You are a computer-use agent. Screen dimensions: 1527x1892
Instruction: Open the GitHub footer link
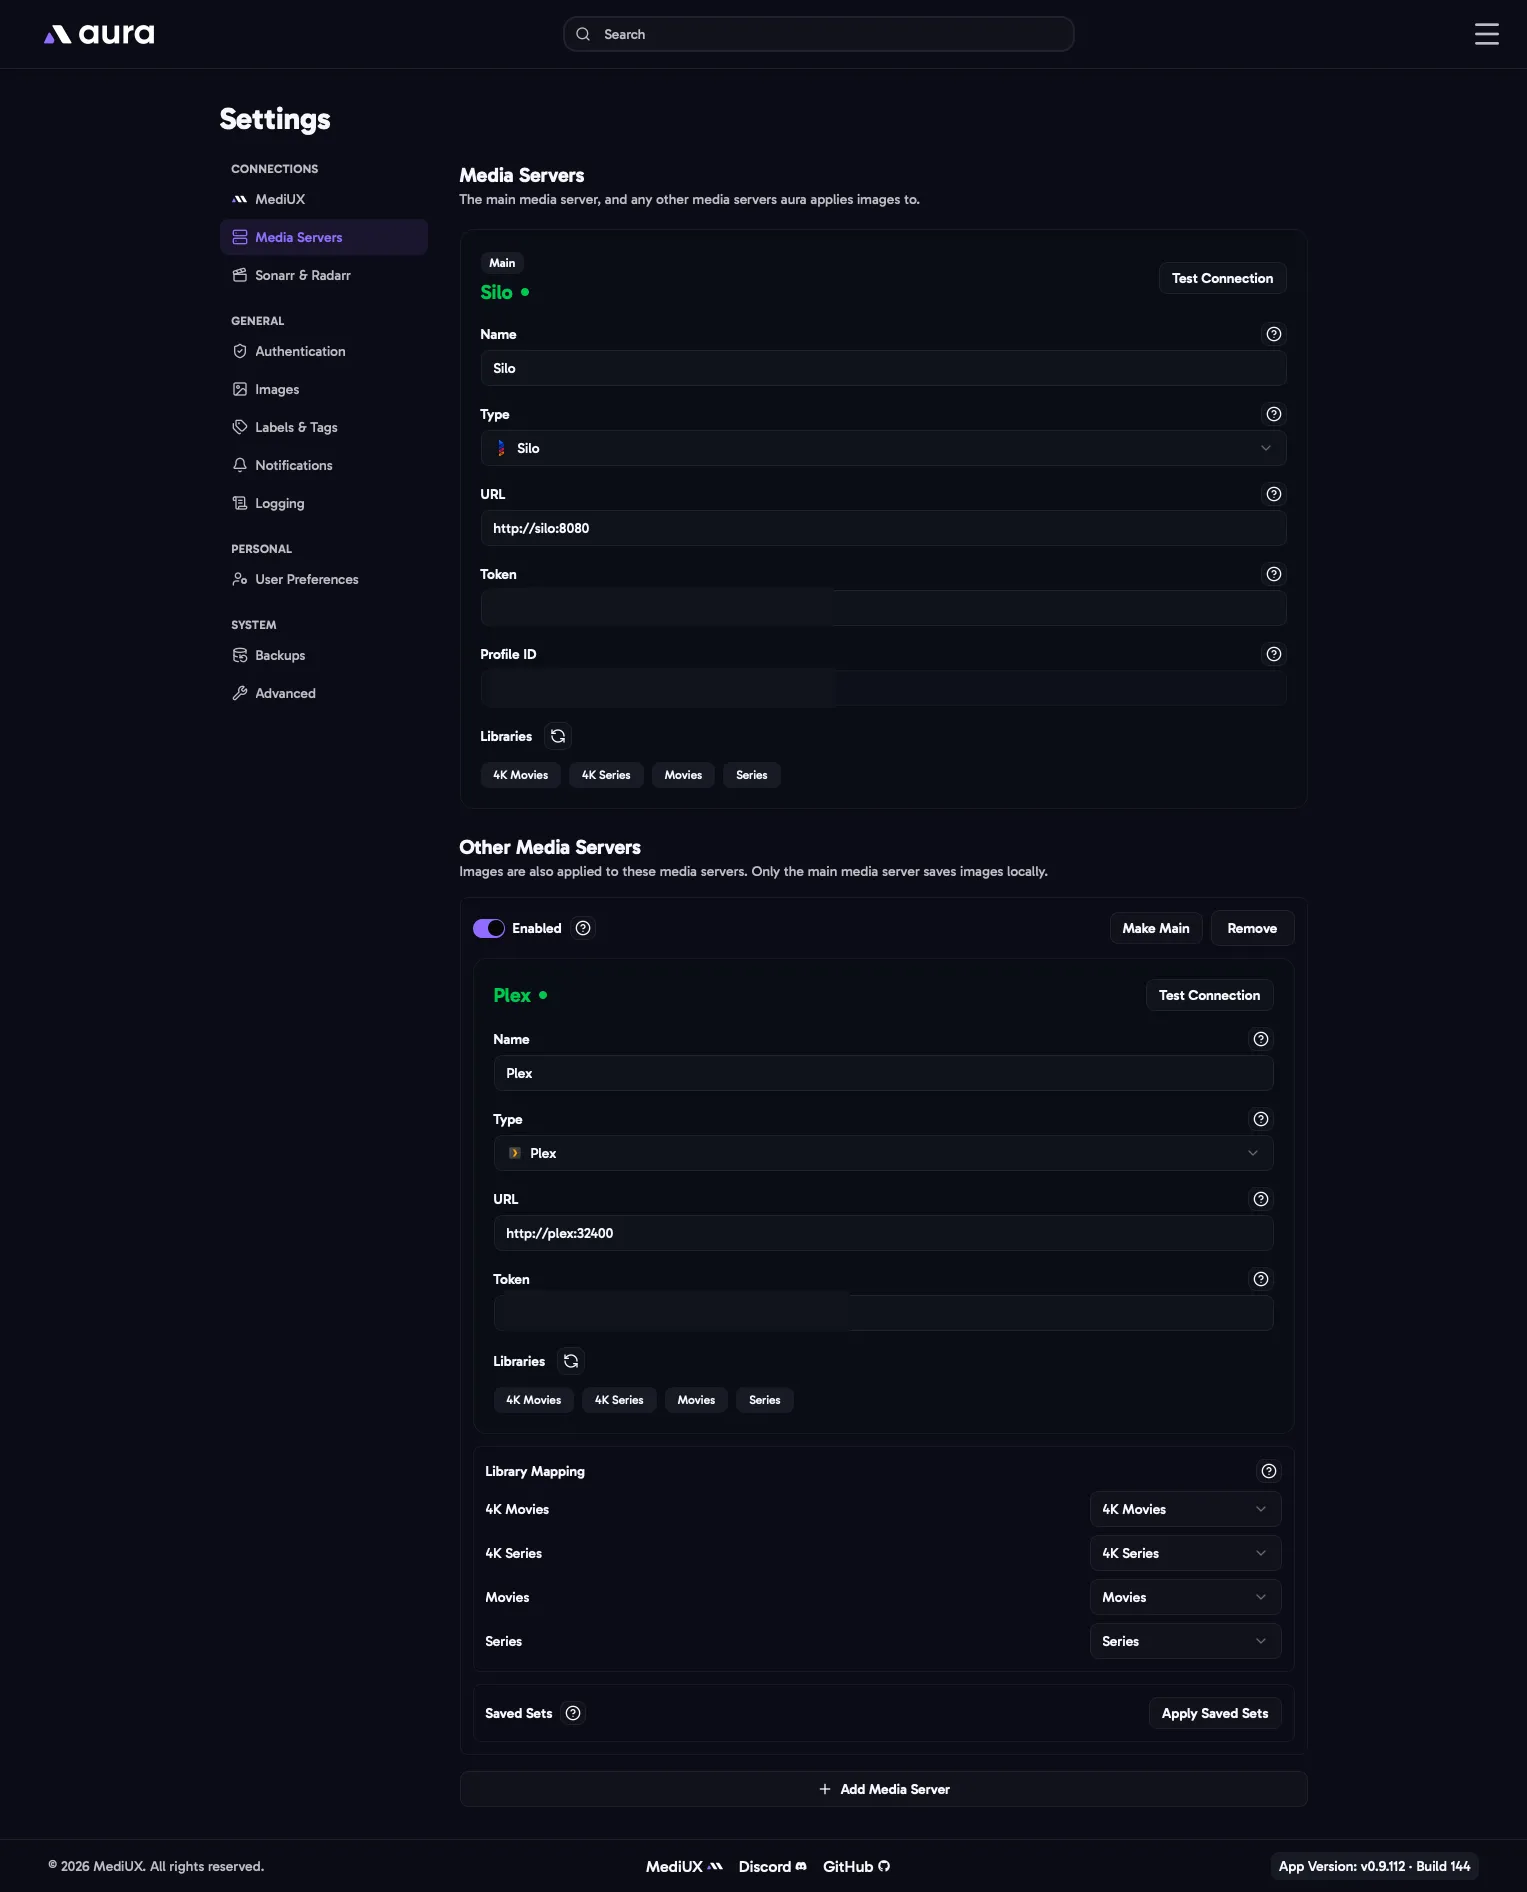(856, 1866)
